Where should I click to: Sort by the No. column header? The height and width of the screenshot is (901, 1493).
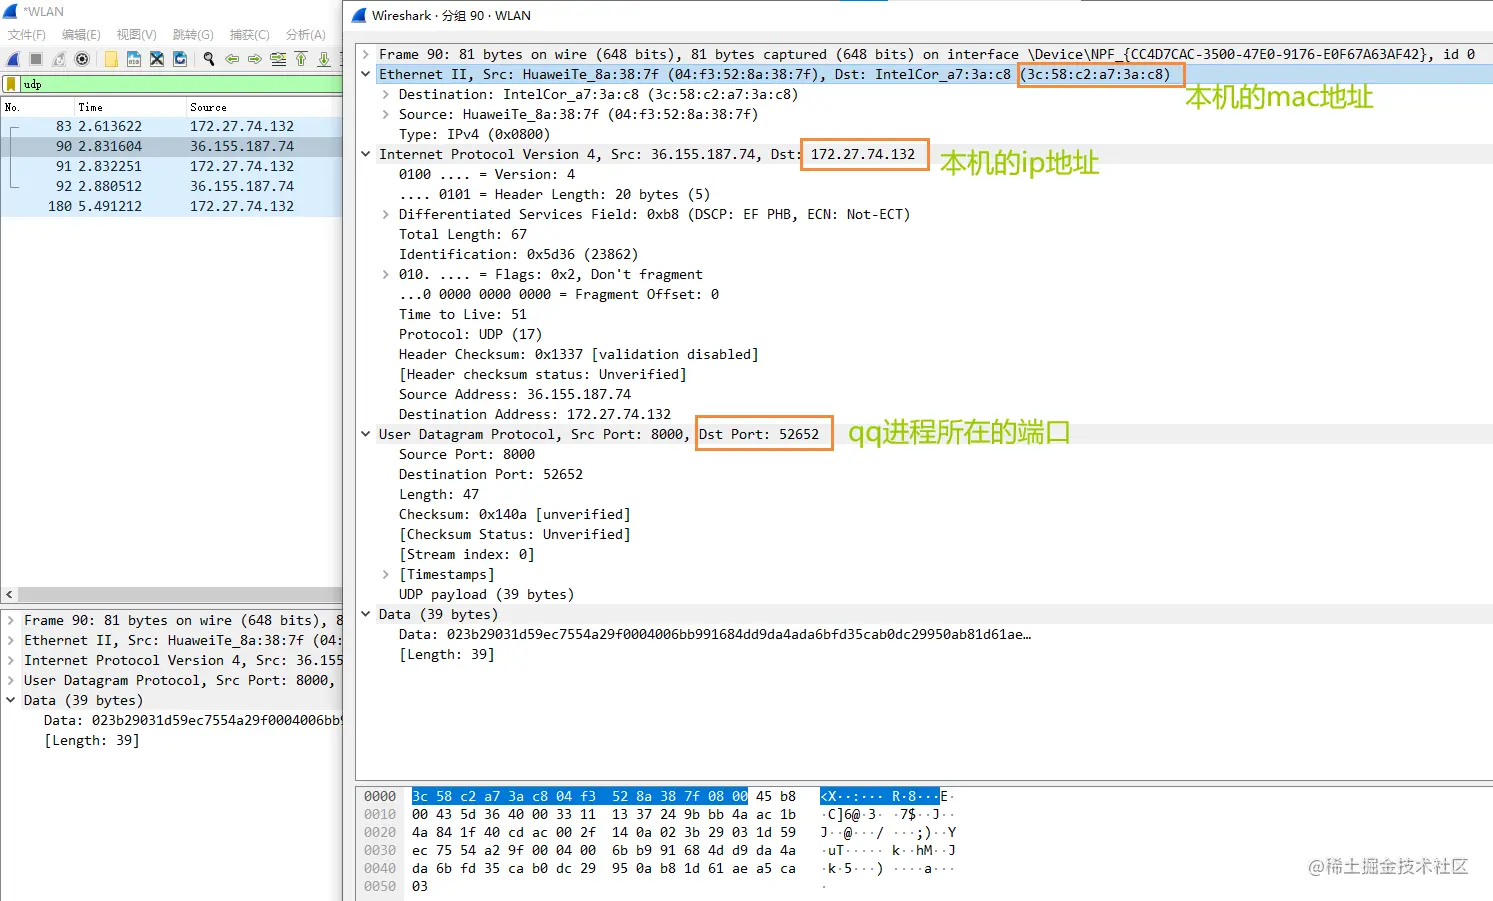tap(37, 107)
